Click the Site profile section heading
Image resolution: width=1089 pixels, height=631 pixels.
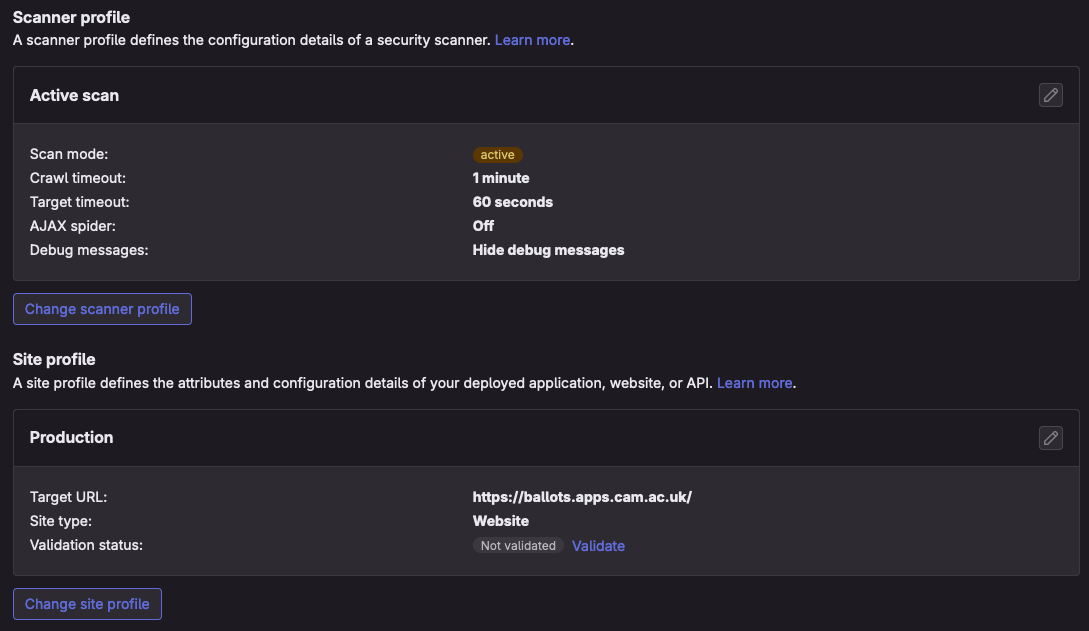click(x=53, y=359)
